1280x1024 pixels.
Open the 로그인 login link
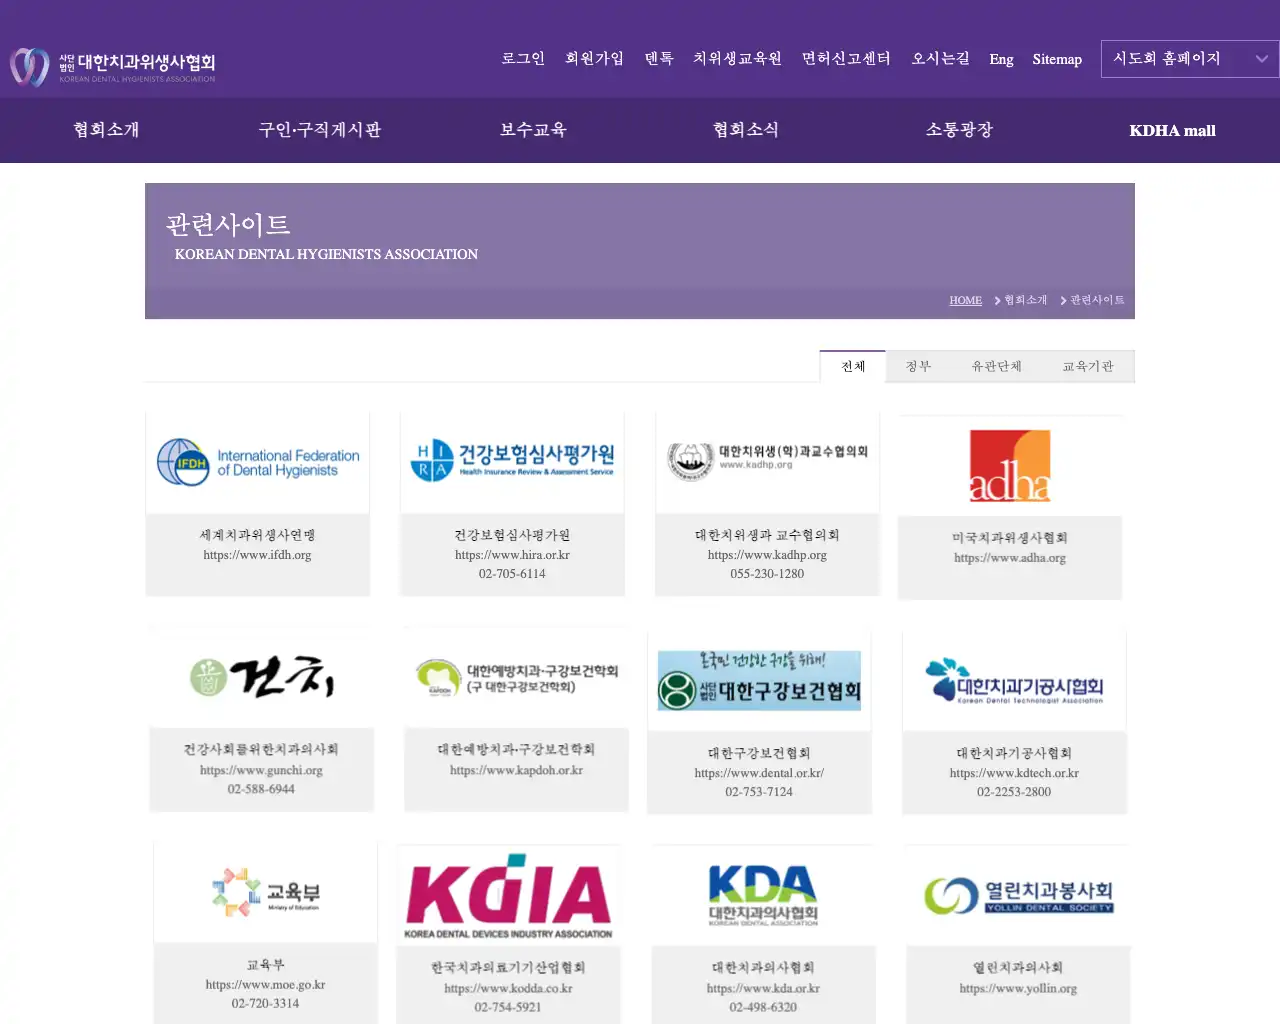pyautogui.click(x=522, y=59)
